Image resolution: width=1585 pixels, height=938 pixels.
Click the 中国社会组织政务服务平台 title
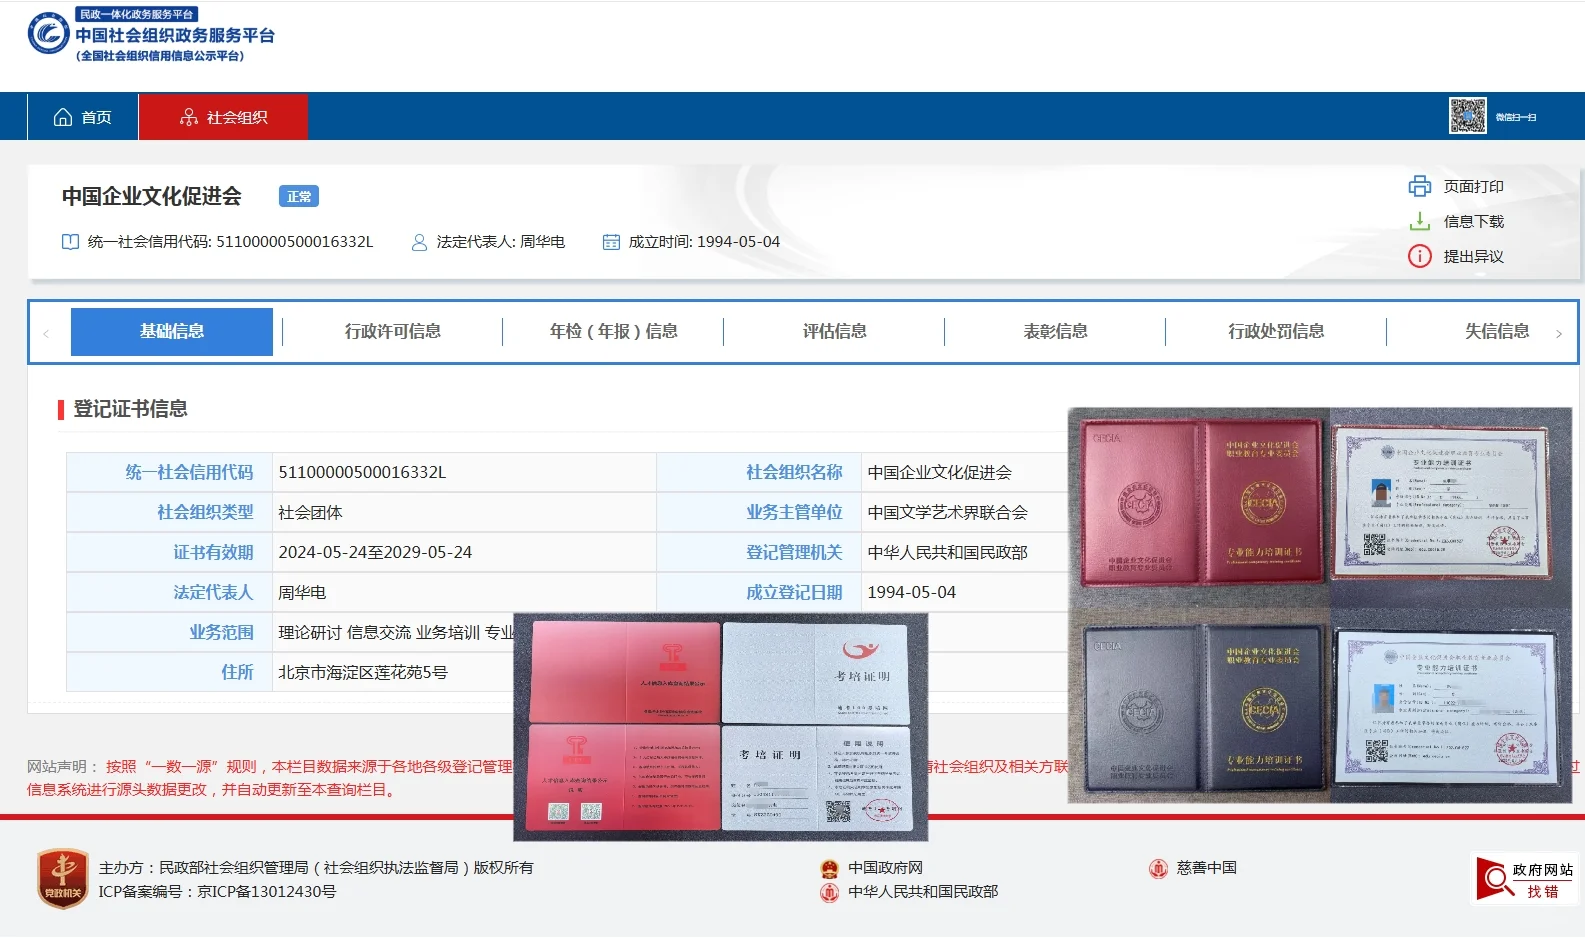(x=175, y=35)
